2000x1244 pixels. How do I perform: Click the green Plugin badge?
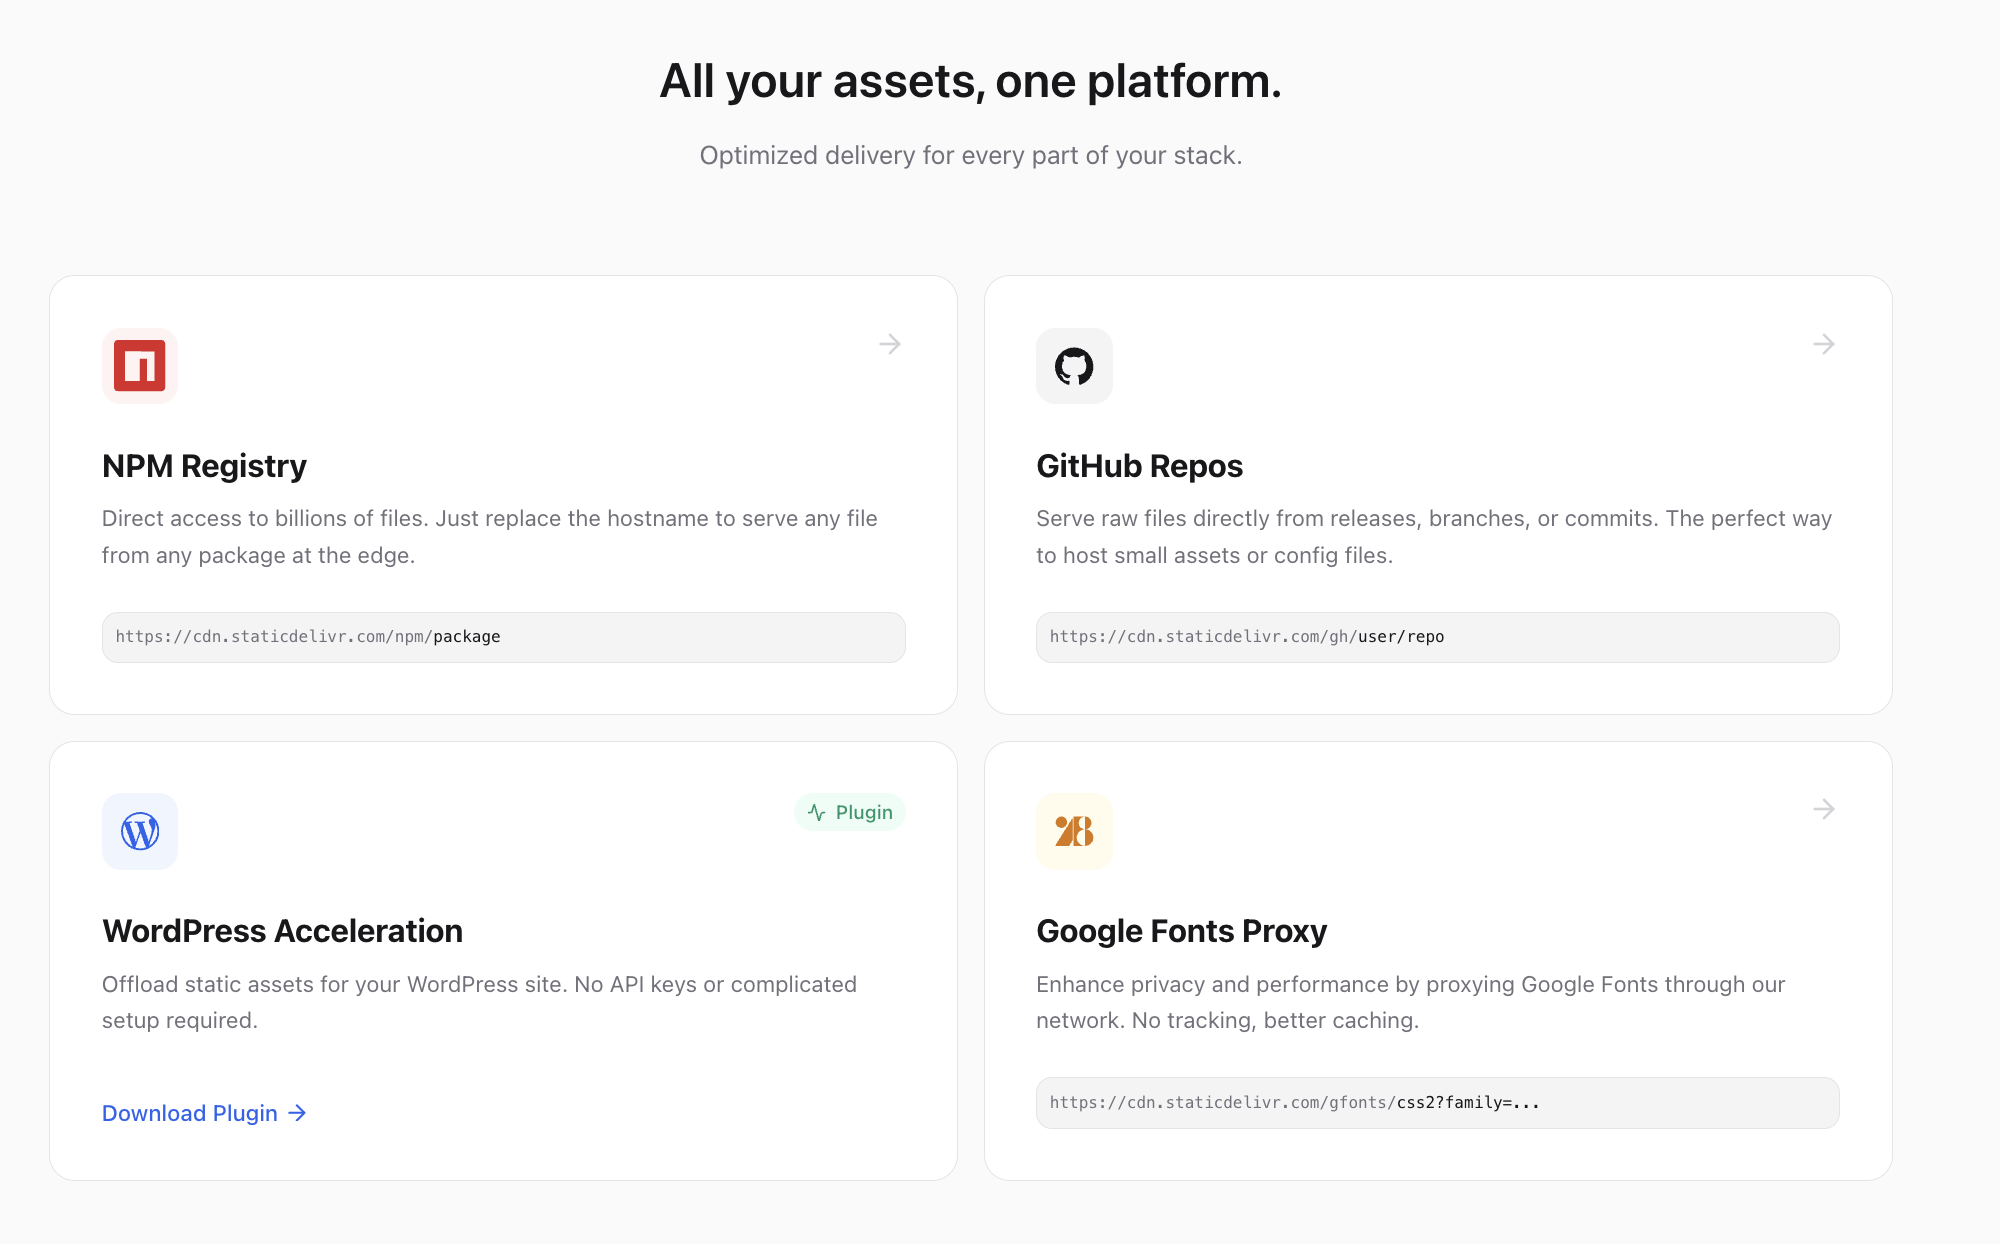coord(850,812)
